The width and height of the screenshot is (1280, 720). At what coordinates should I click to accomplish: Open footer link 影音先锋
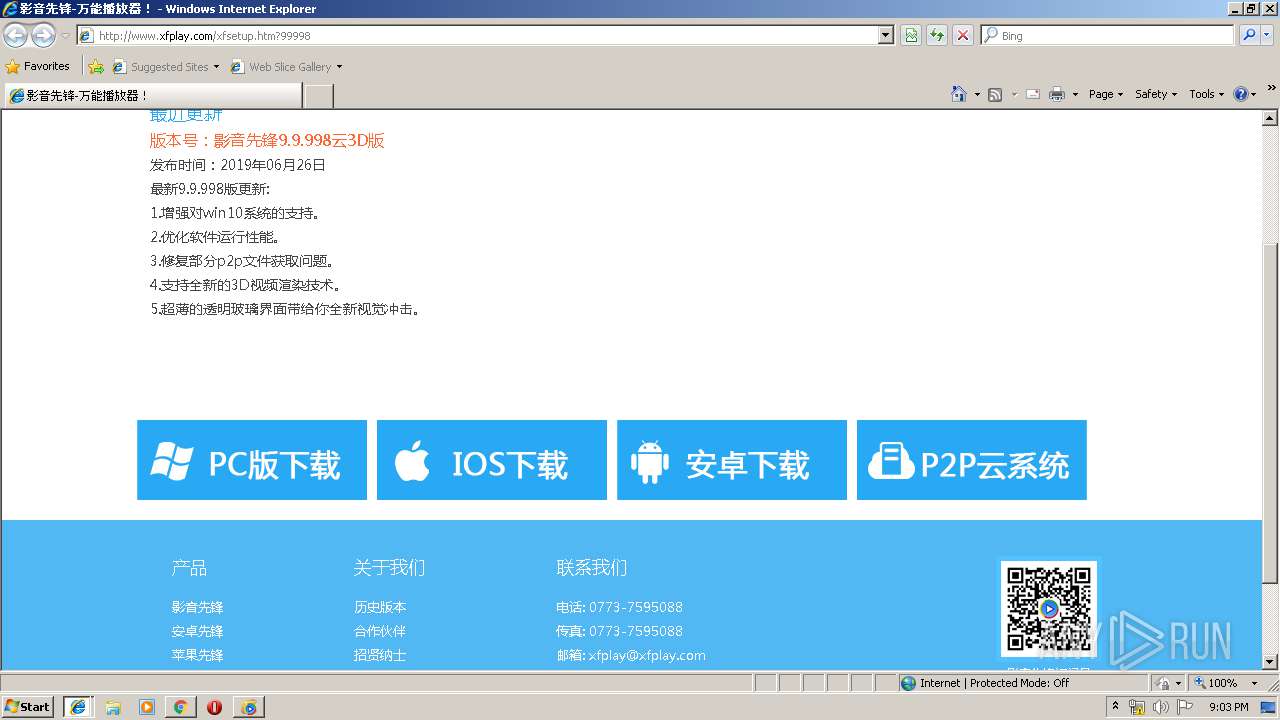point(197,607)
